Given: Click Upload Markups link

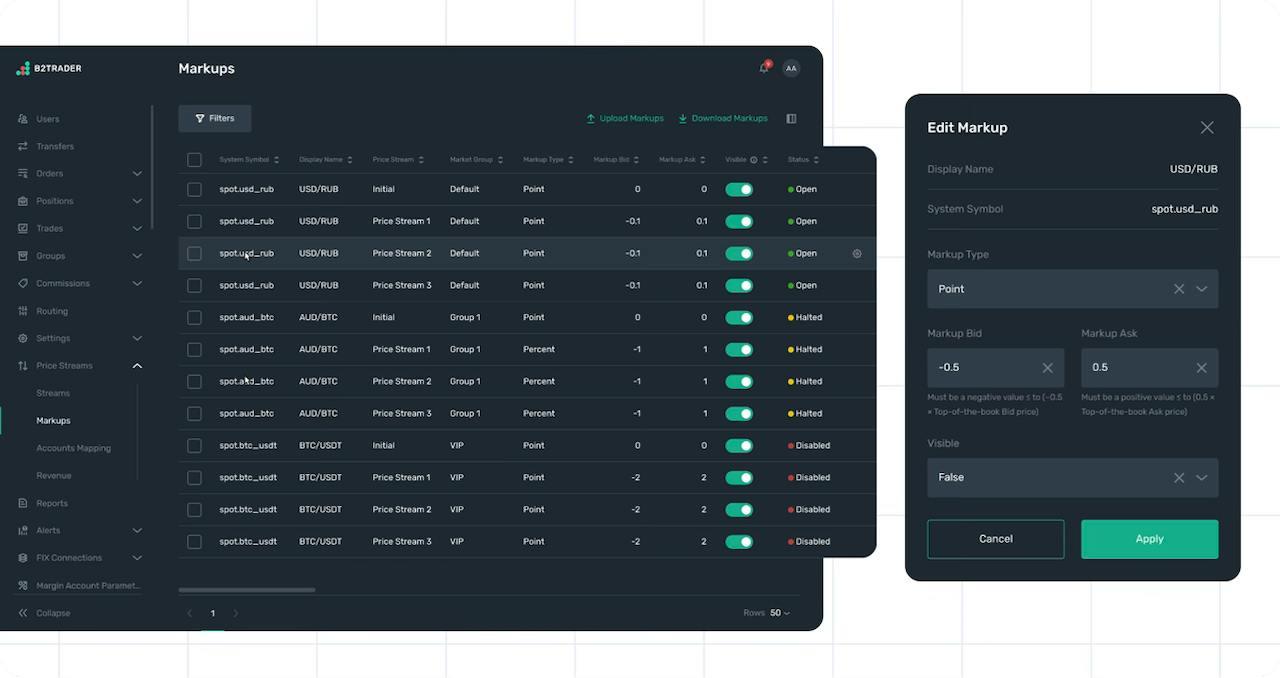Looking at the screenshot, I should [625, 118].
